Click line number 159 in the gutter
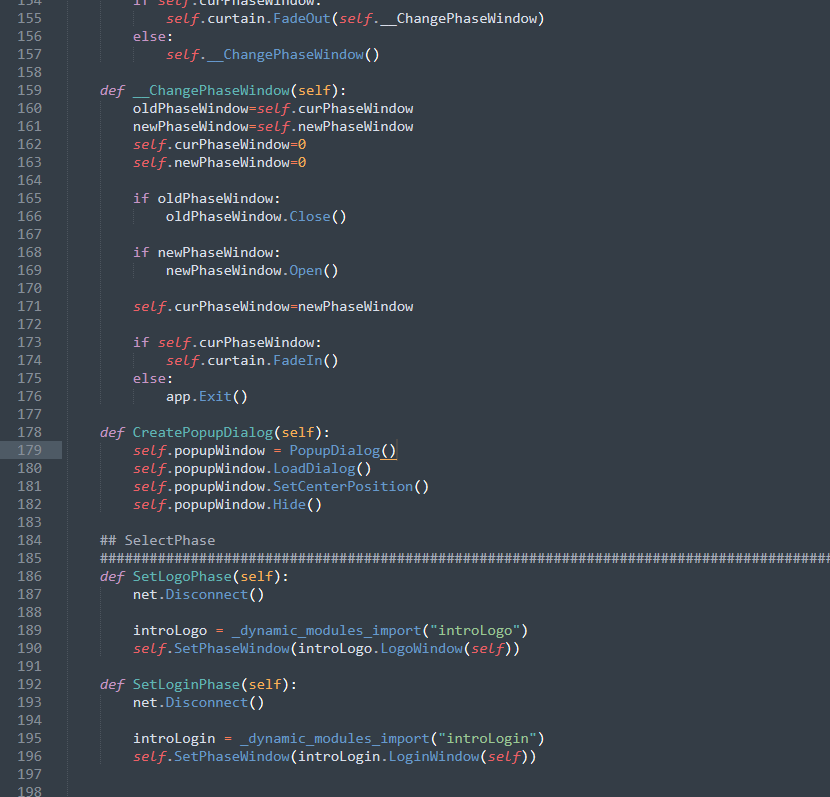Screen dimensions: 830x797 29,91
